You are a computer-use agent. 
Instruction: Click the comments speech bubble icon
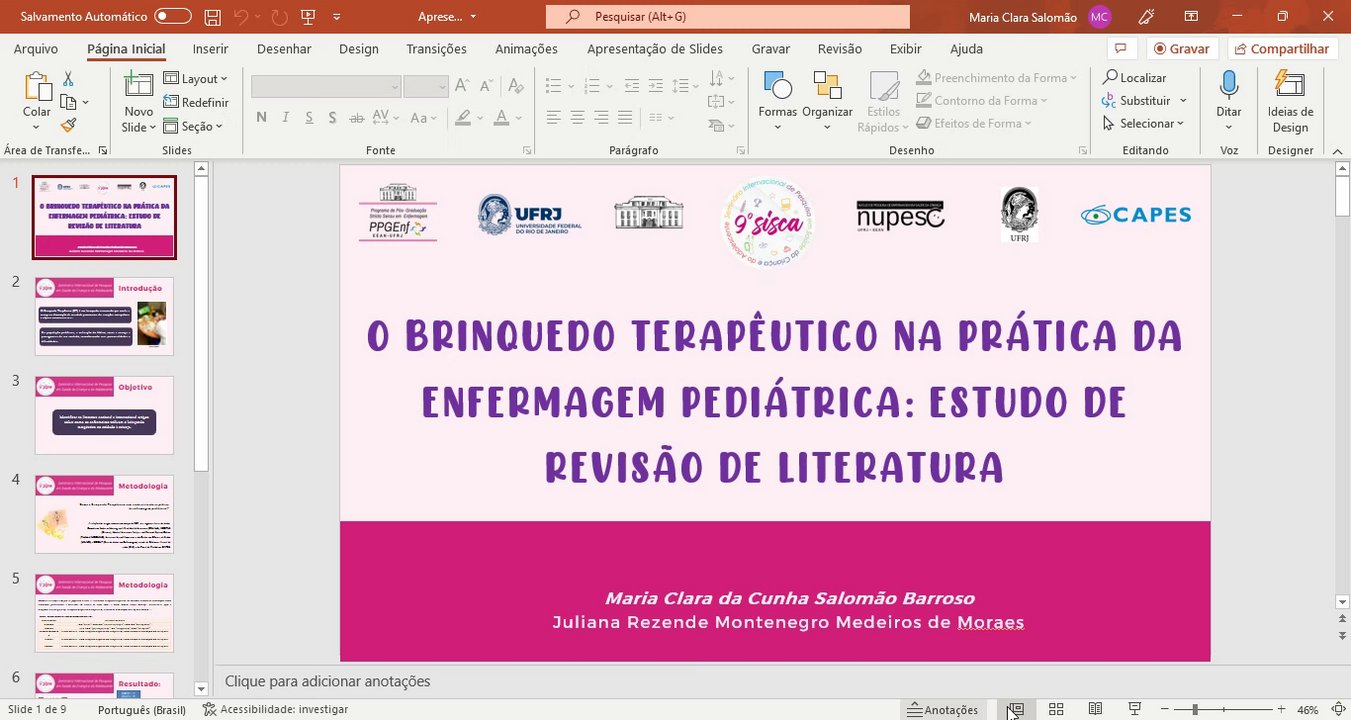pos(1121,48)
